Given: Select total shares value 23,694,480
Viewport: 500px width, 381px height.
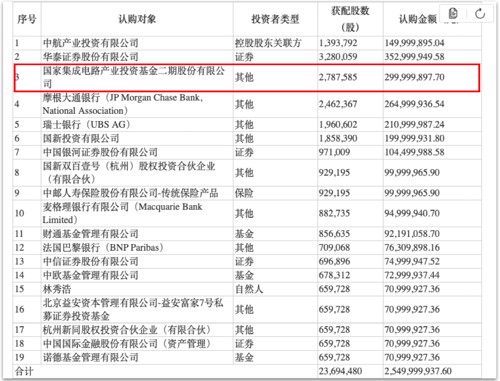Looking at the screenshot, I should tap(340, 371).
